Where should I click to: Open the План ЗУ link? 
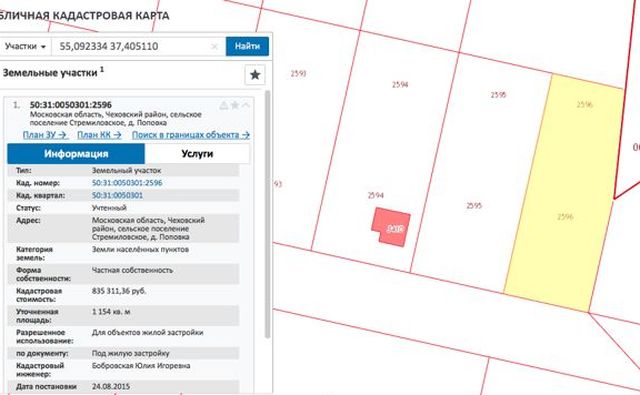coord(45,135)
